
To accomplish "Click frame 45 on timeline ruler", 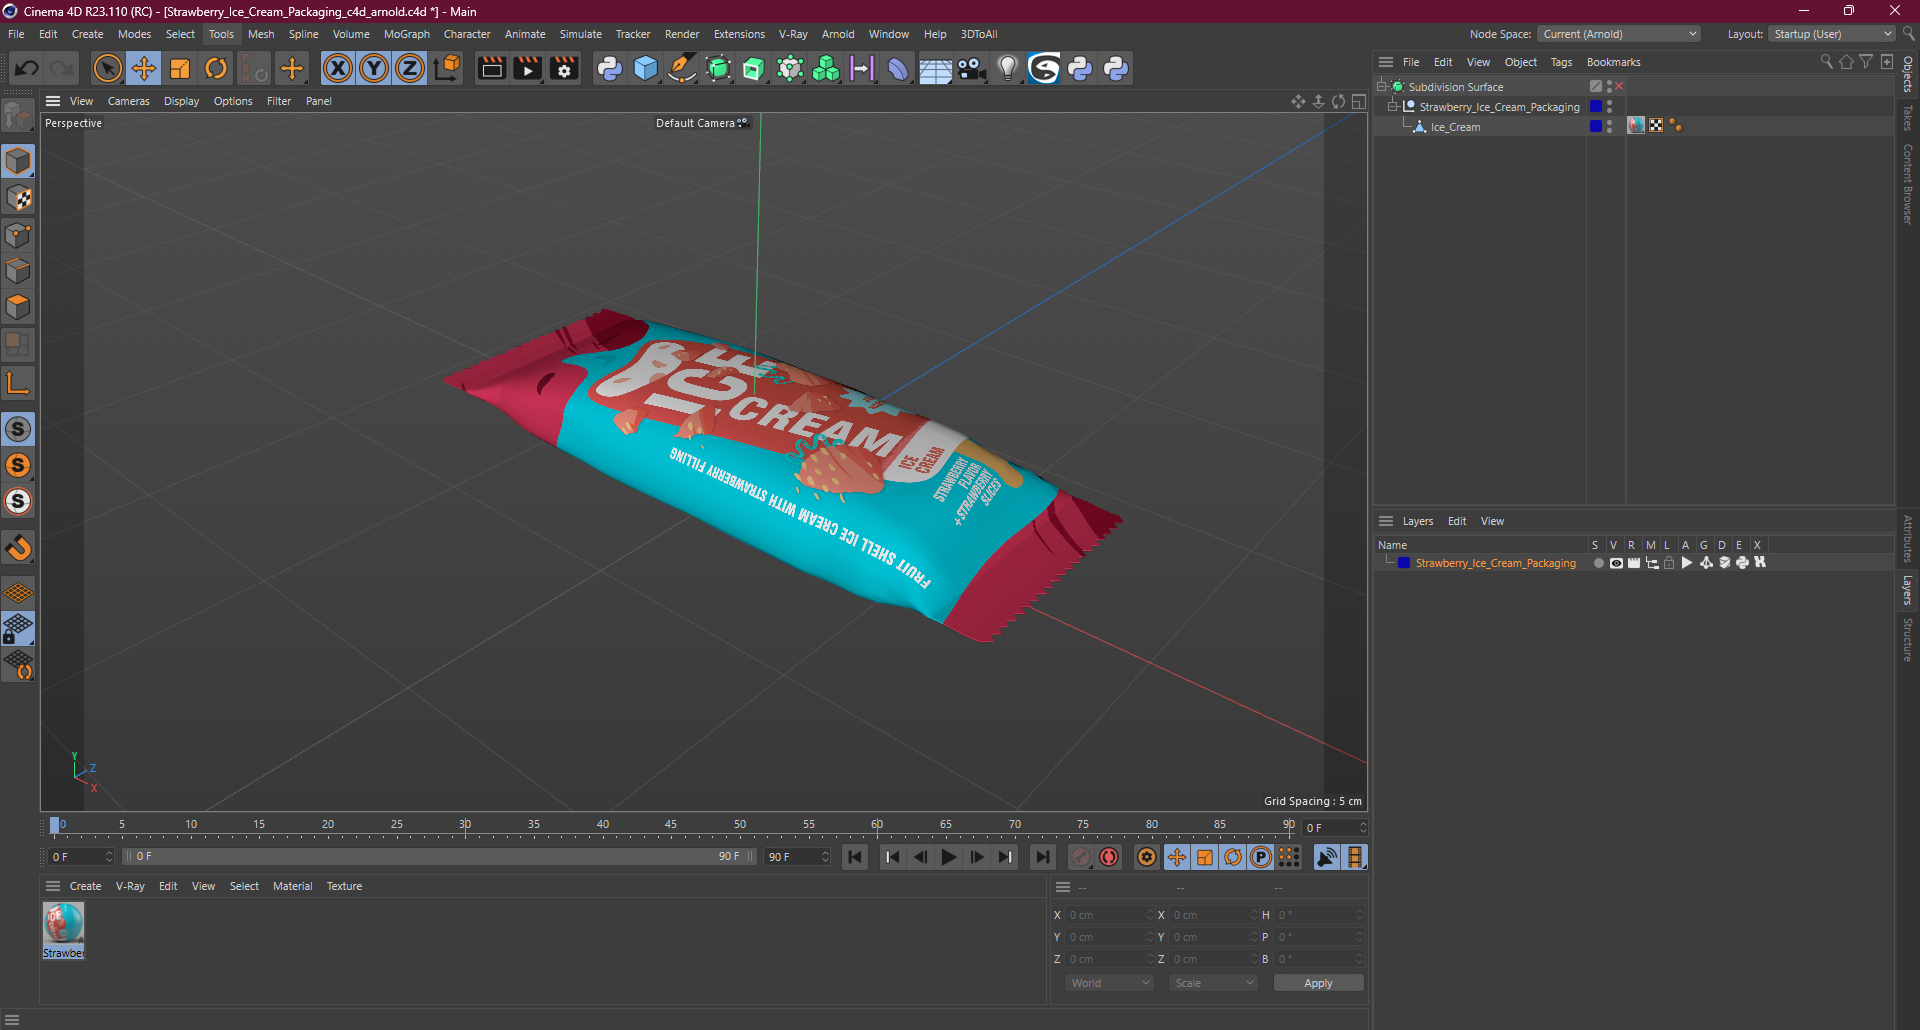I will point(671,825).
